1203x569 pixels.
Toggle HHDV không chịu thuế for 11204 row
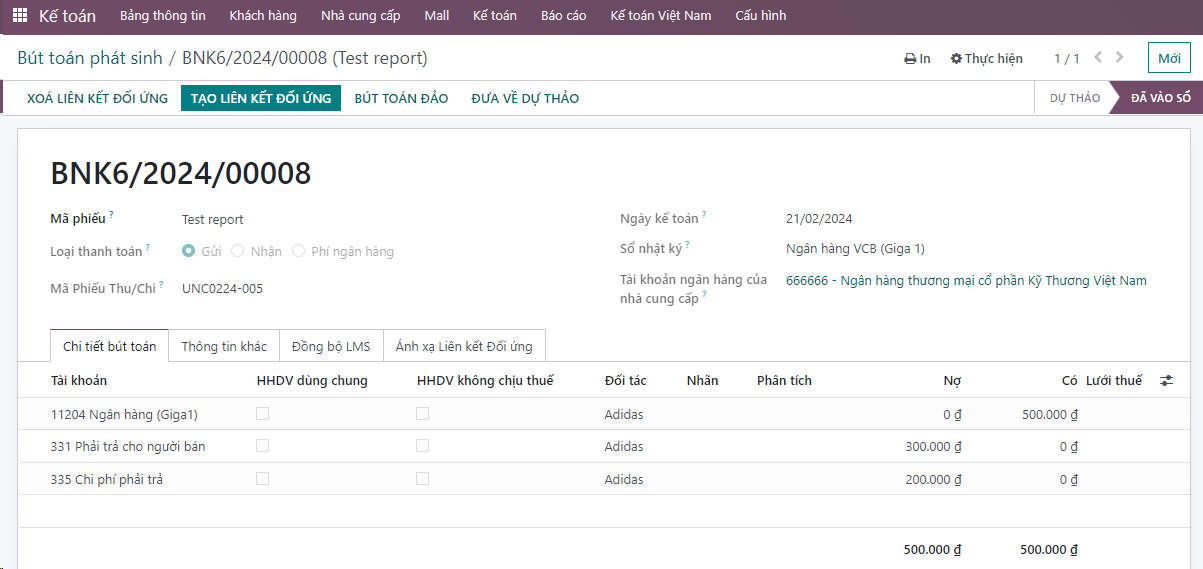point(423,413)
